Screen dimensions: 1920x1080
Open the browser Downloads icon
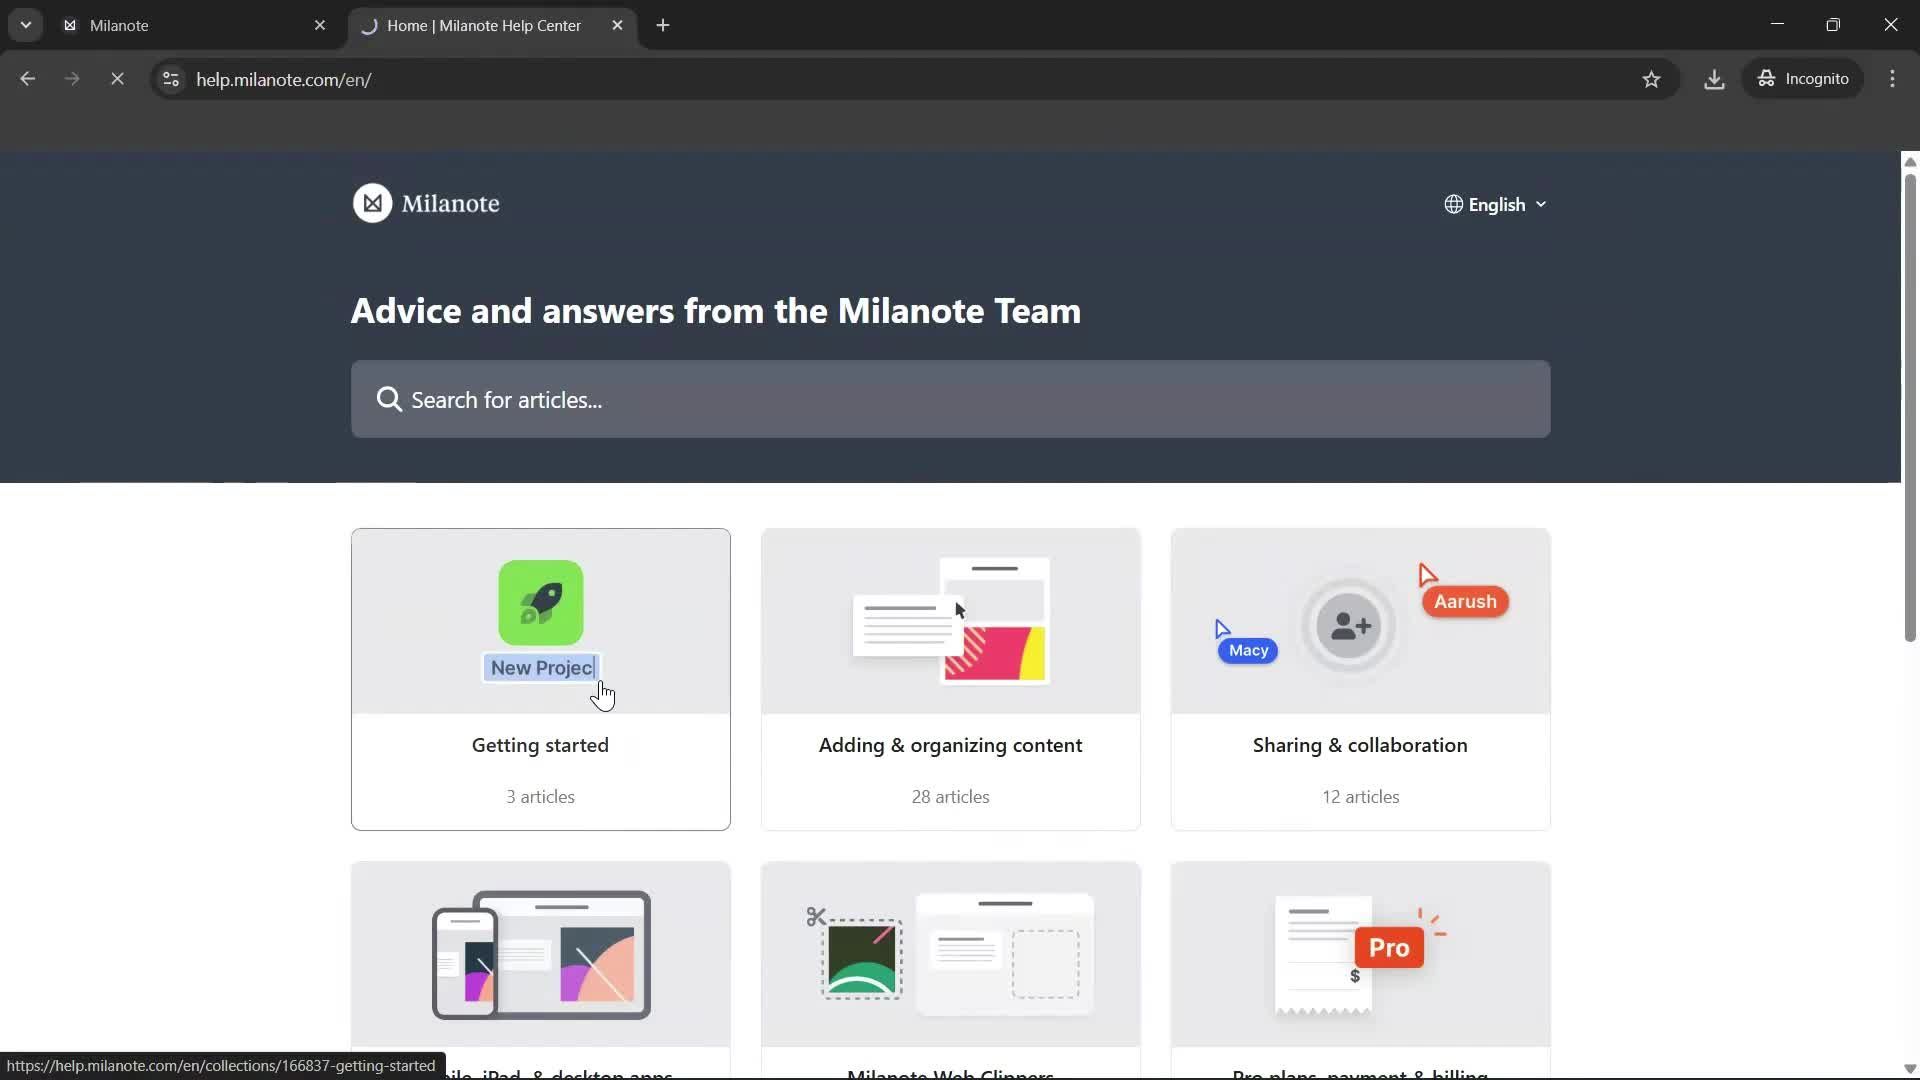1714,79
